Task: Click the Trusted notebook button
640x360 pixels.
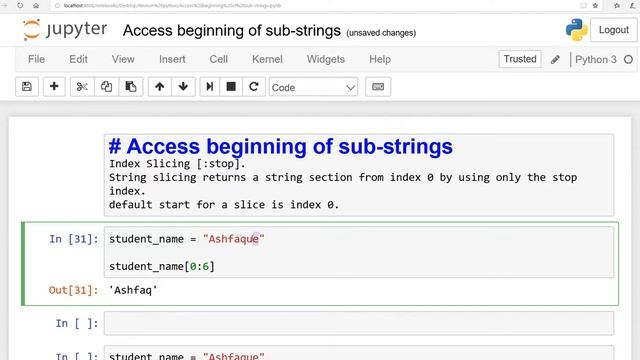Action: [520, 59]
